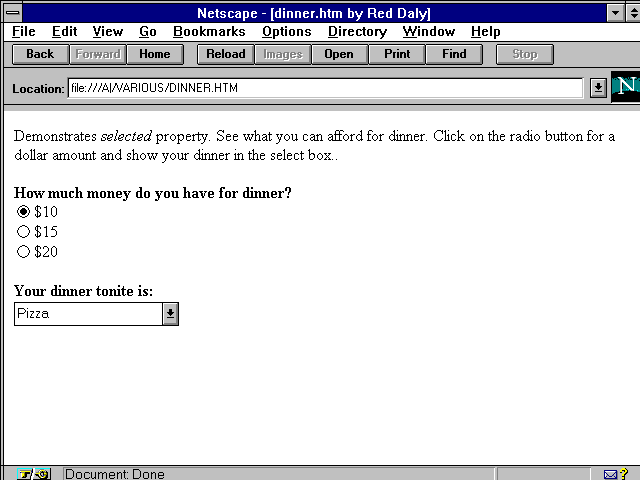Pick the $20 radio button
This screenshot has width=640, height=480.
tap(24, 252)
